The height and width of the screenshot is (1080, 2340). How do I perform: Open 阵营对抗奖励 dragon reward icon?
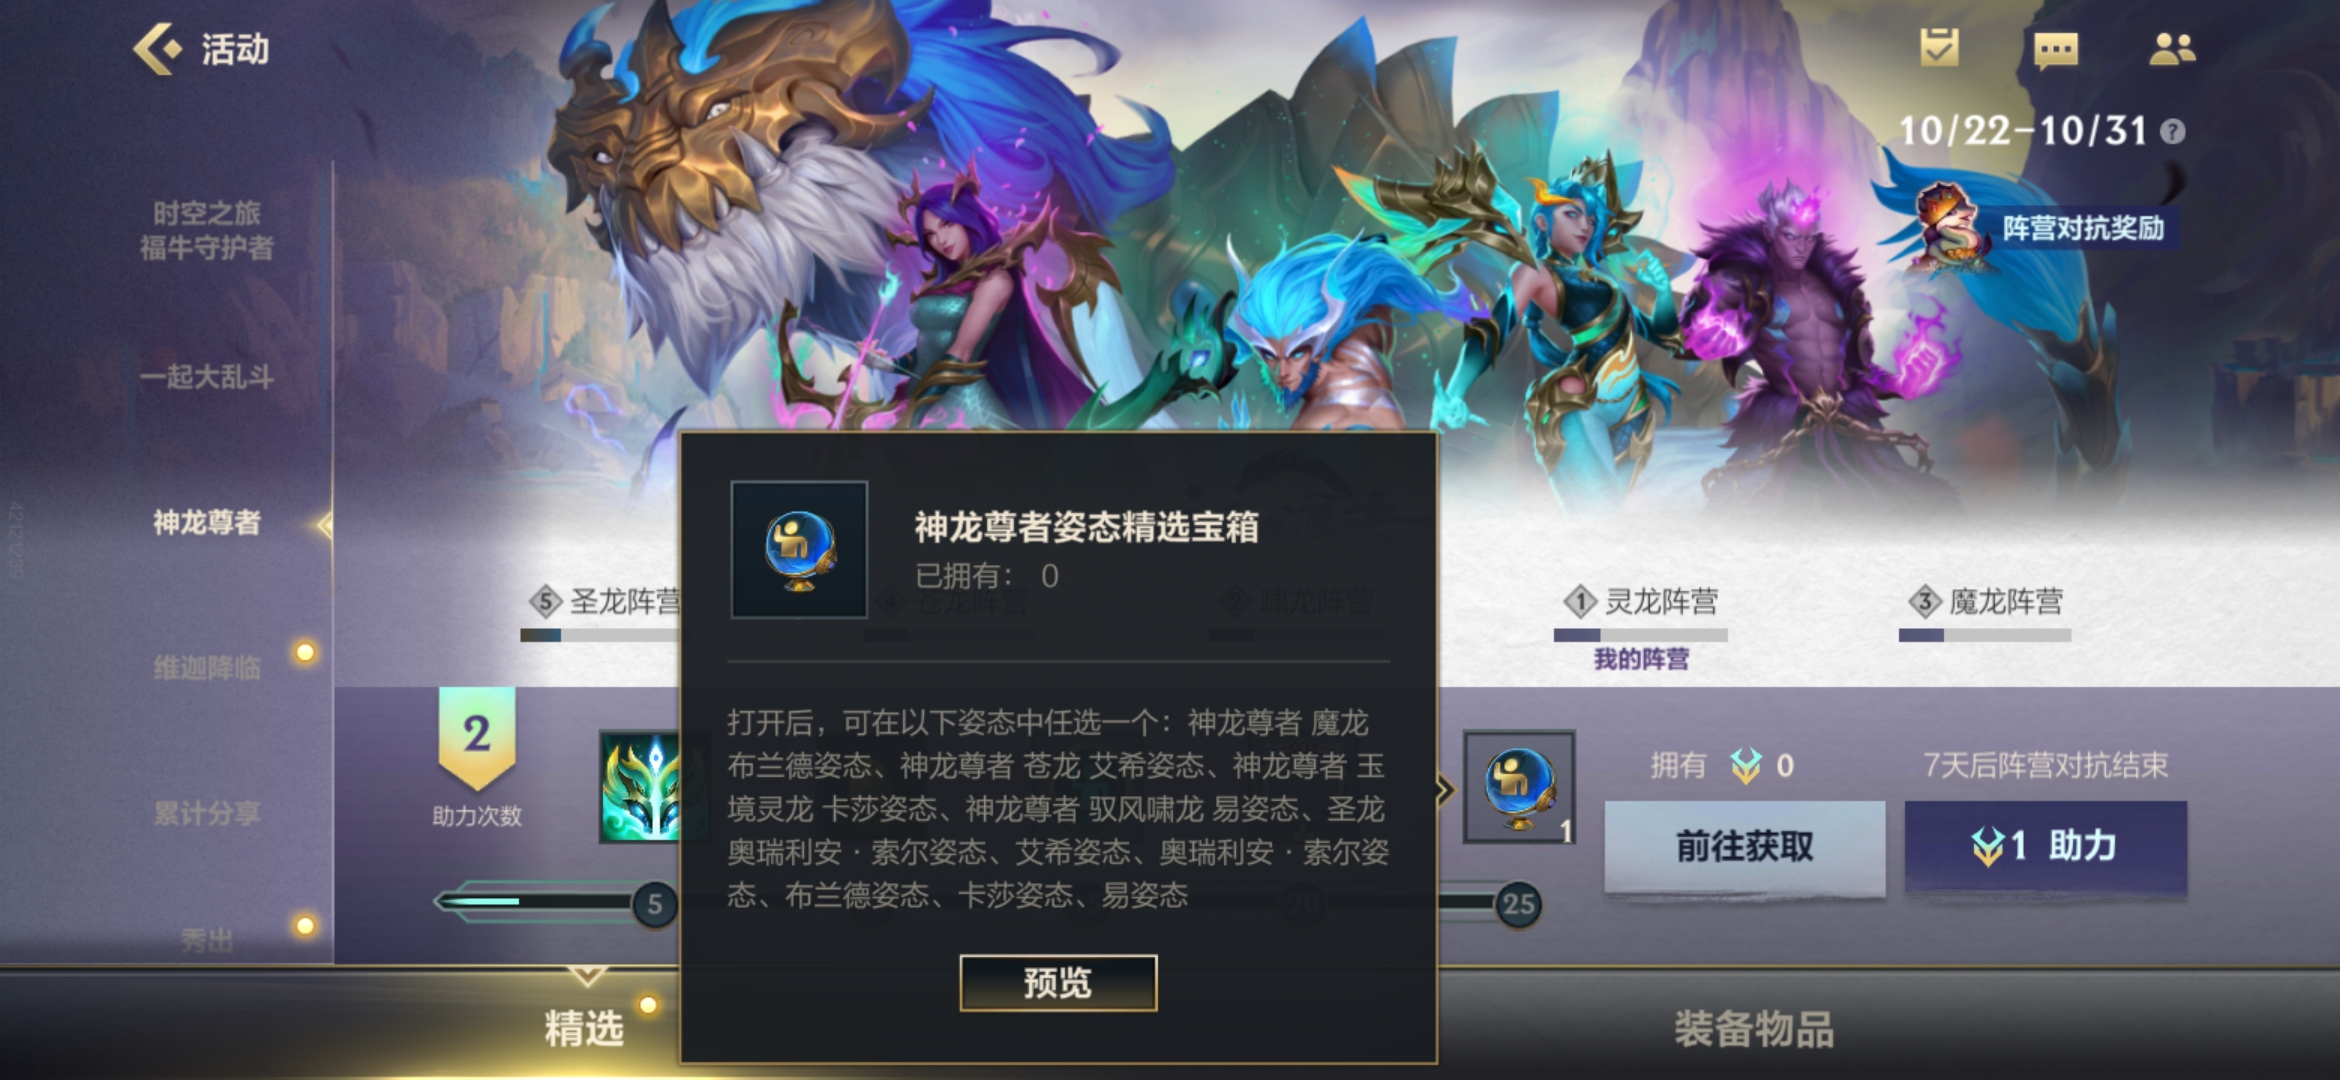tap(1946, 227)
